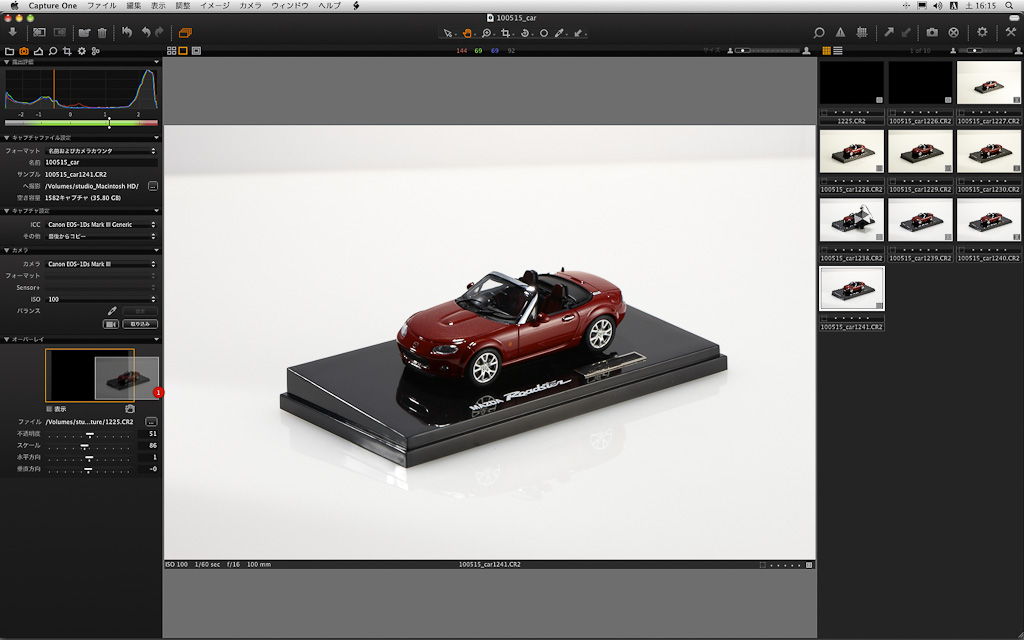Screen dimensions: 1024x640
Task: Browse overlay file with ellipsis button
Action: (x=151, y=422)
